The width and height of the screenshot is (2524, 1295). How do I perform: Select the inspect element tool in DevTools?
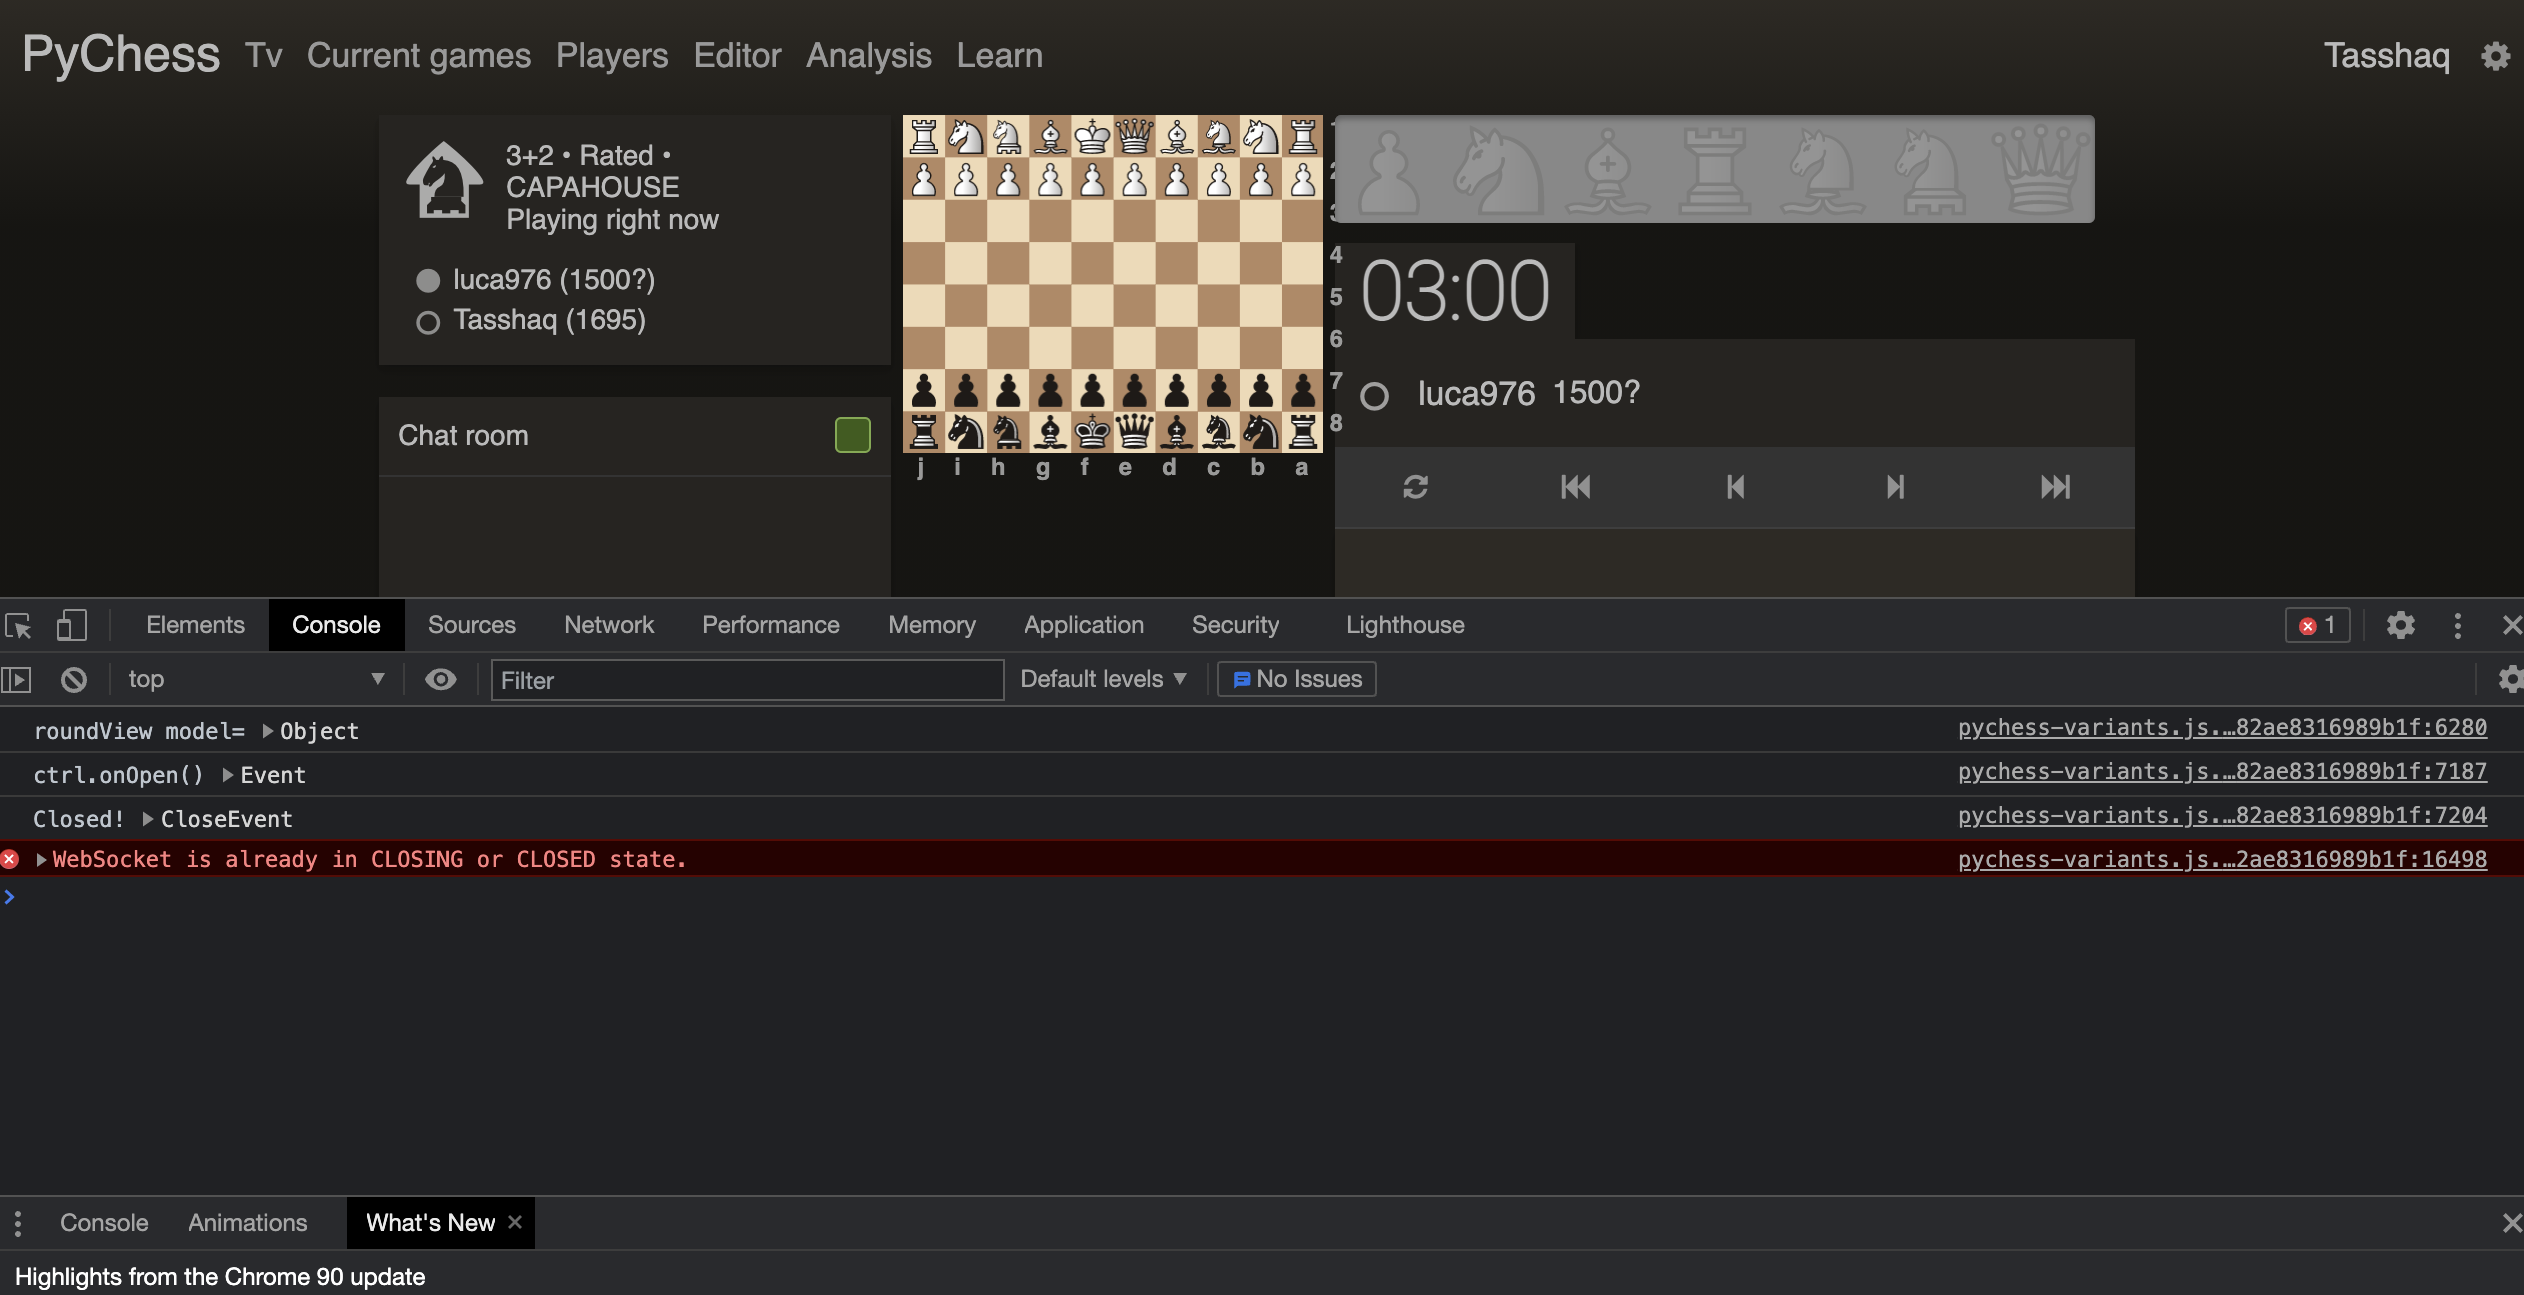tap(16, 625)
